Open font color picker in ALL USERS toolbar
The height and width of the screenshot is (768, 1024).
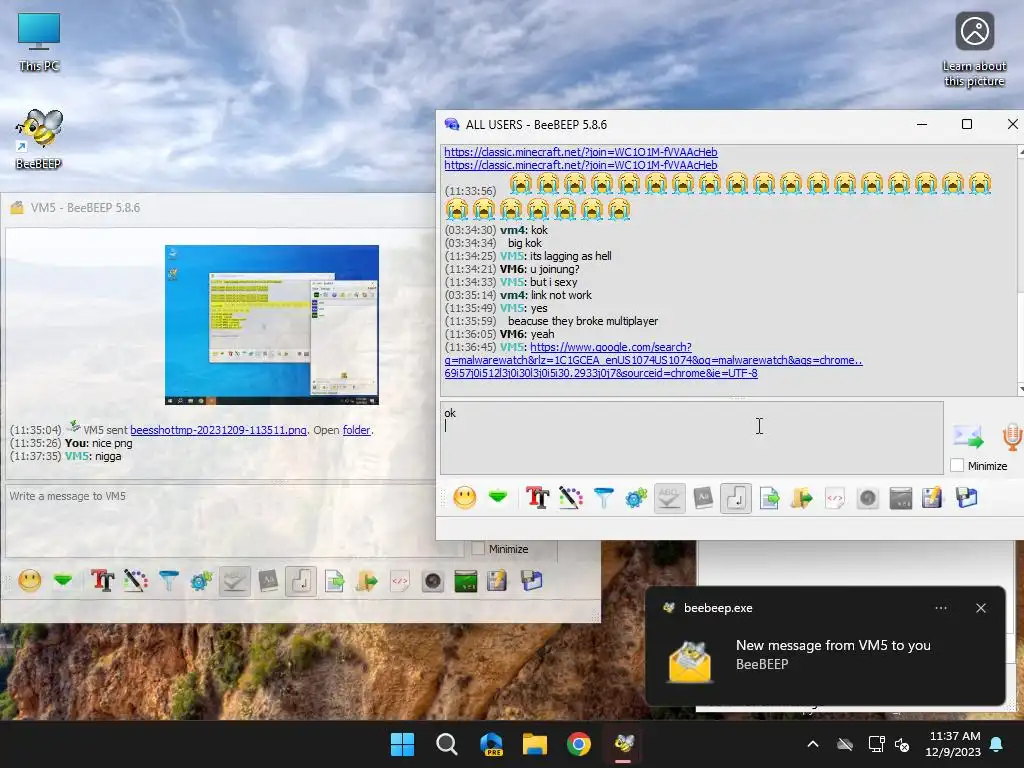coord(571,498)
